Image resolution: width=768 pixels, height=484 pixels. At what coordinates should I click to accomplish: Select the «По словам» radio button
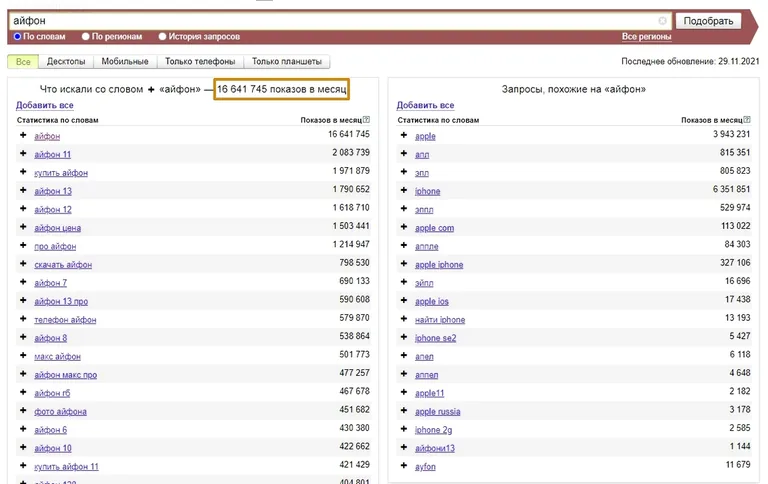(x=18, y=36)
